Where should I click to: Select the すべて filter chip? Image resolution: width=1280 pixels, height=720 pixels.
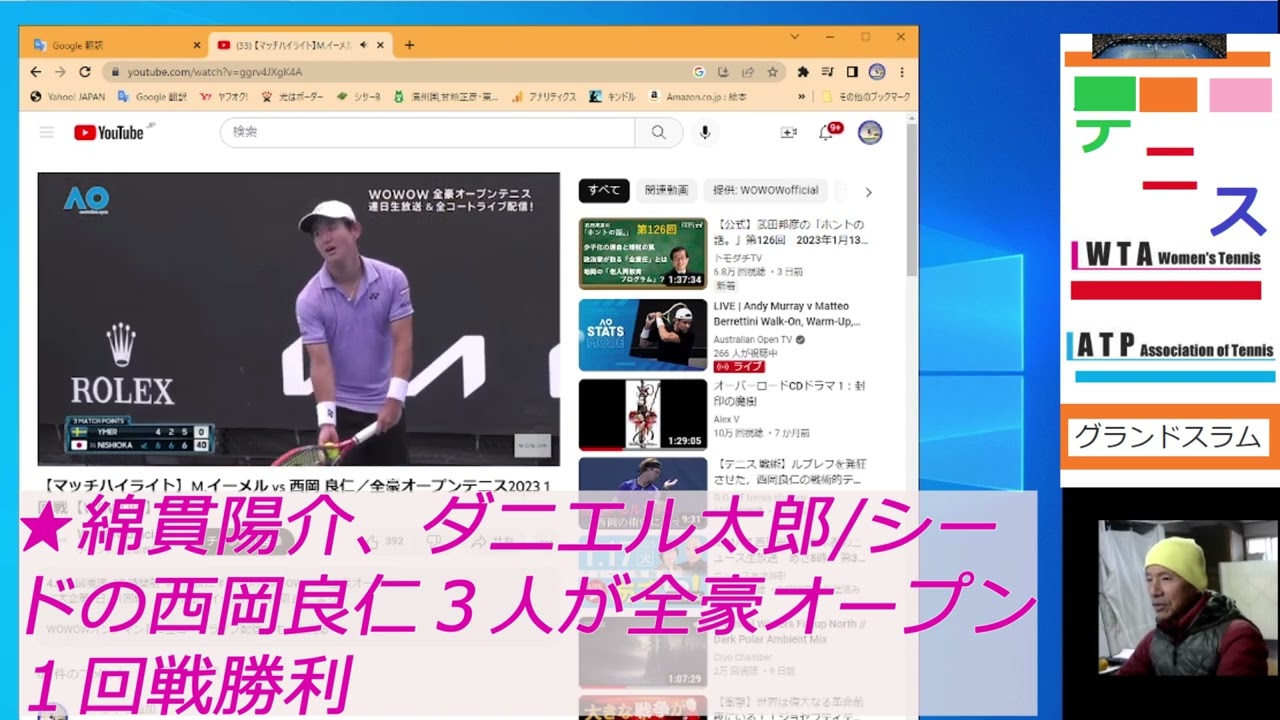[604, 190]
